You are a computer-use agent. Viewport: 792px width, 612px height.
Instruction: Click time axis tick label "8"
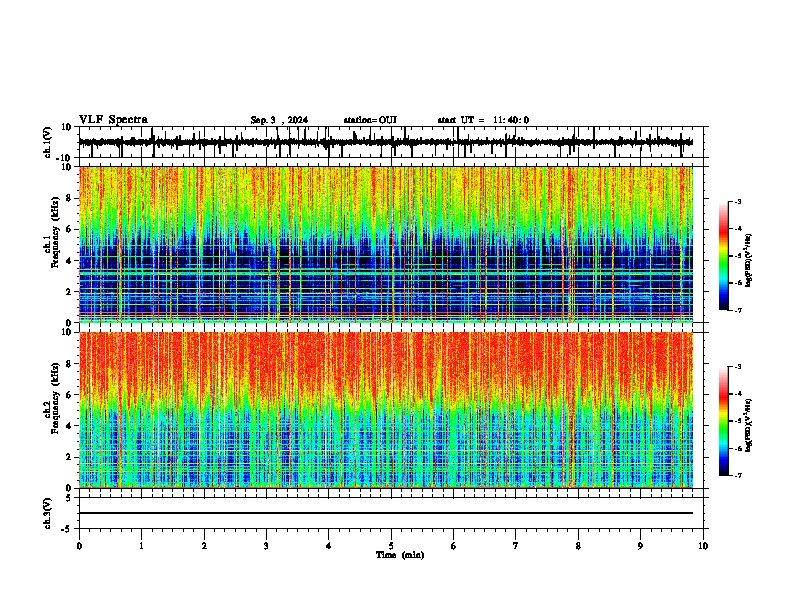tap(578, 546)
